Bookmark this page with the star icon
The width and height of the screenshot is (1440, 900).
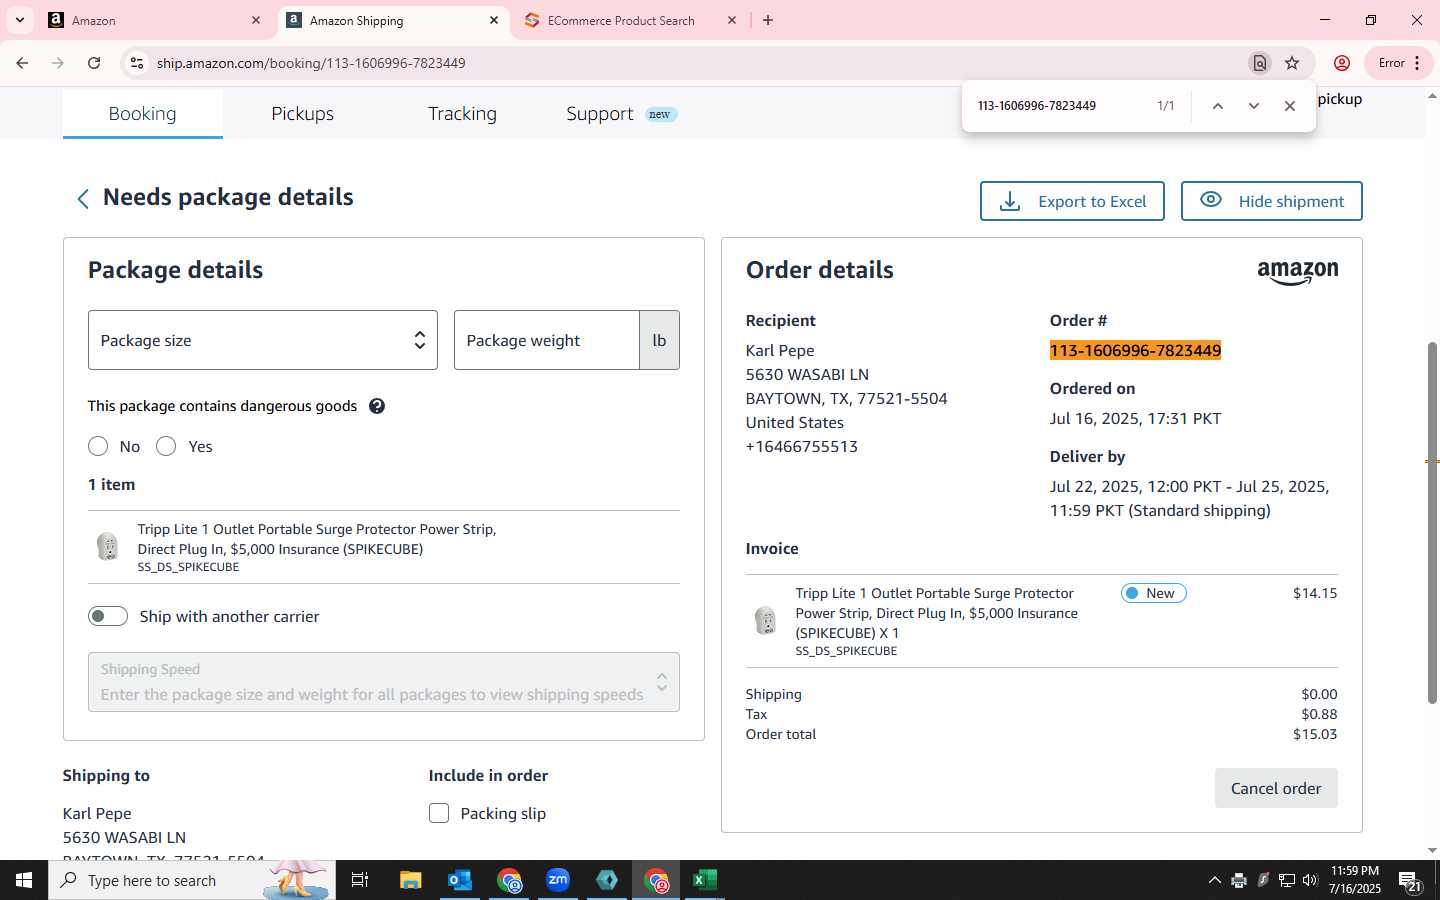click(x=1292, y=63)
